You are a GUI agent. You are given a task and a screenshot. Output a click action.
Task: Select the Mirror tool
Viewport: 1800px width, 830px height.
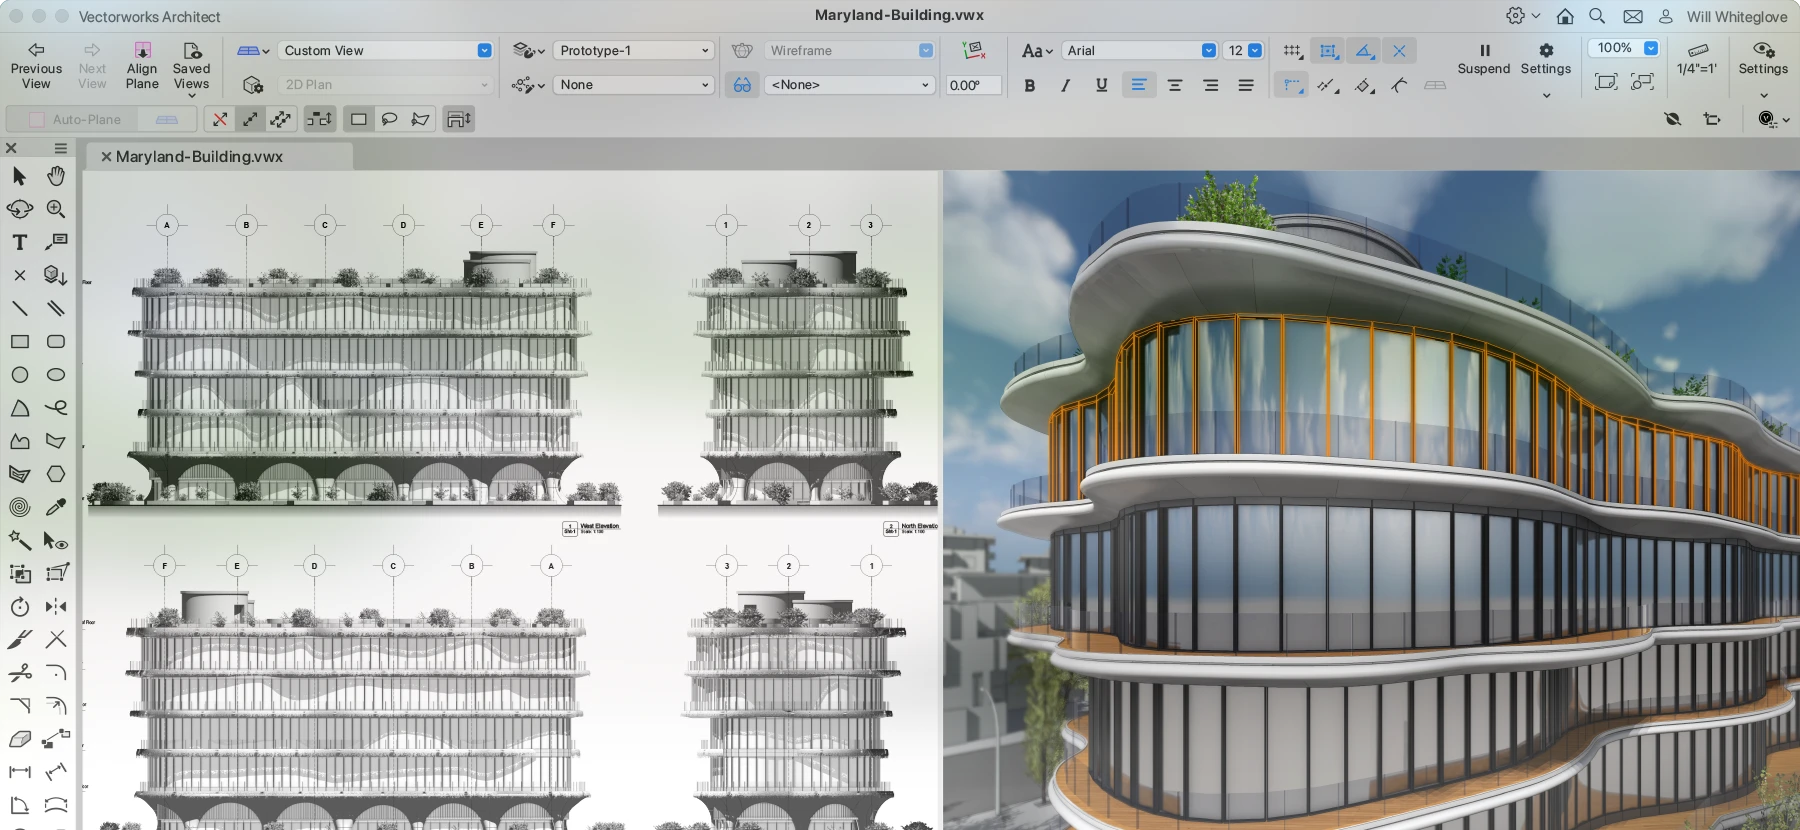56,606
